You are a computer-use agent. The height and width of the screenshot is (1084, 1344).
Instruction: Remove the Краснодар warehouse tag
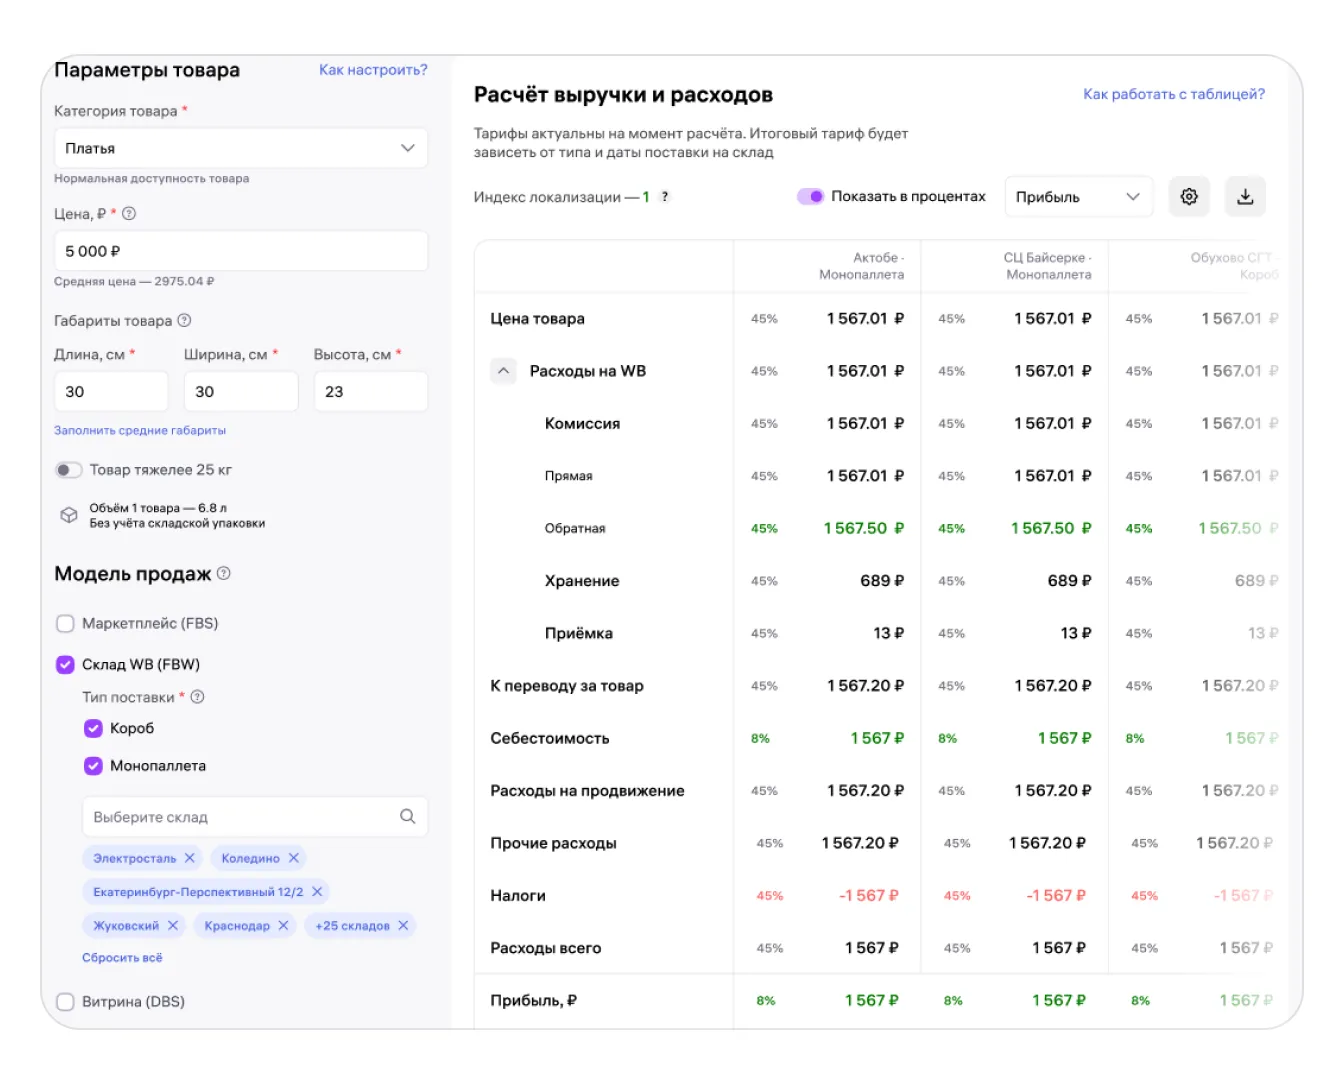pyautogui.click(x=284, y=926)
